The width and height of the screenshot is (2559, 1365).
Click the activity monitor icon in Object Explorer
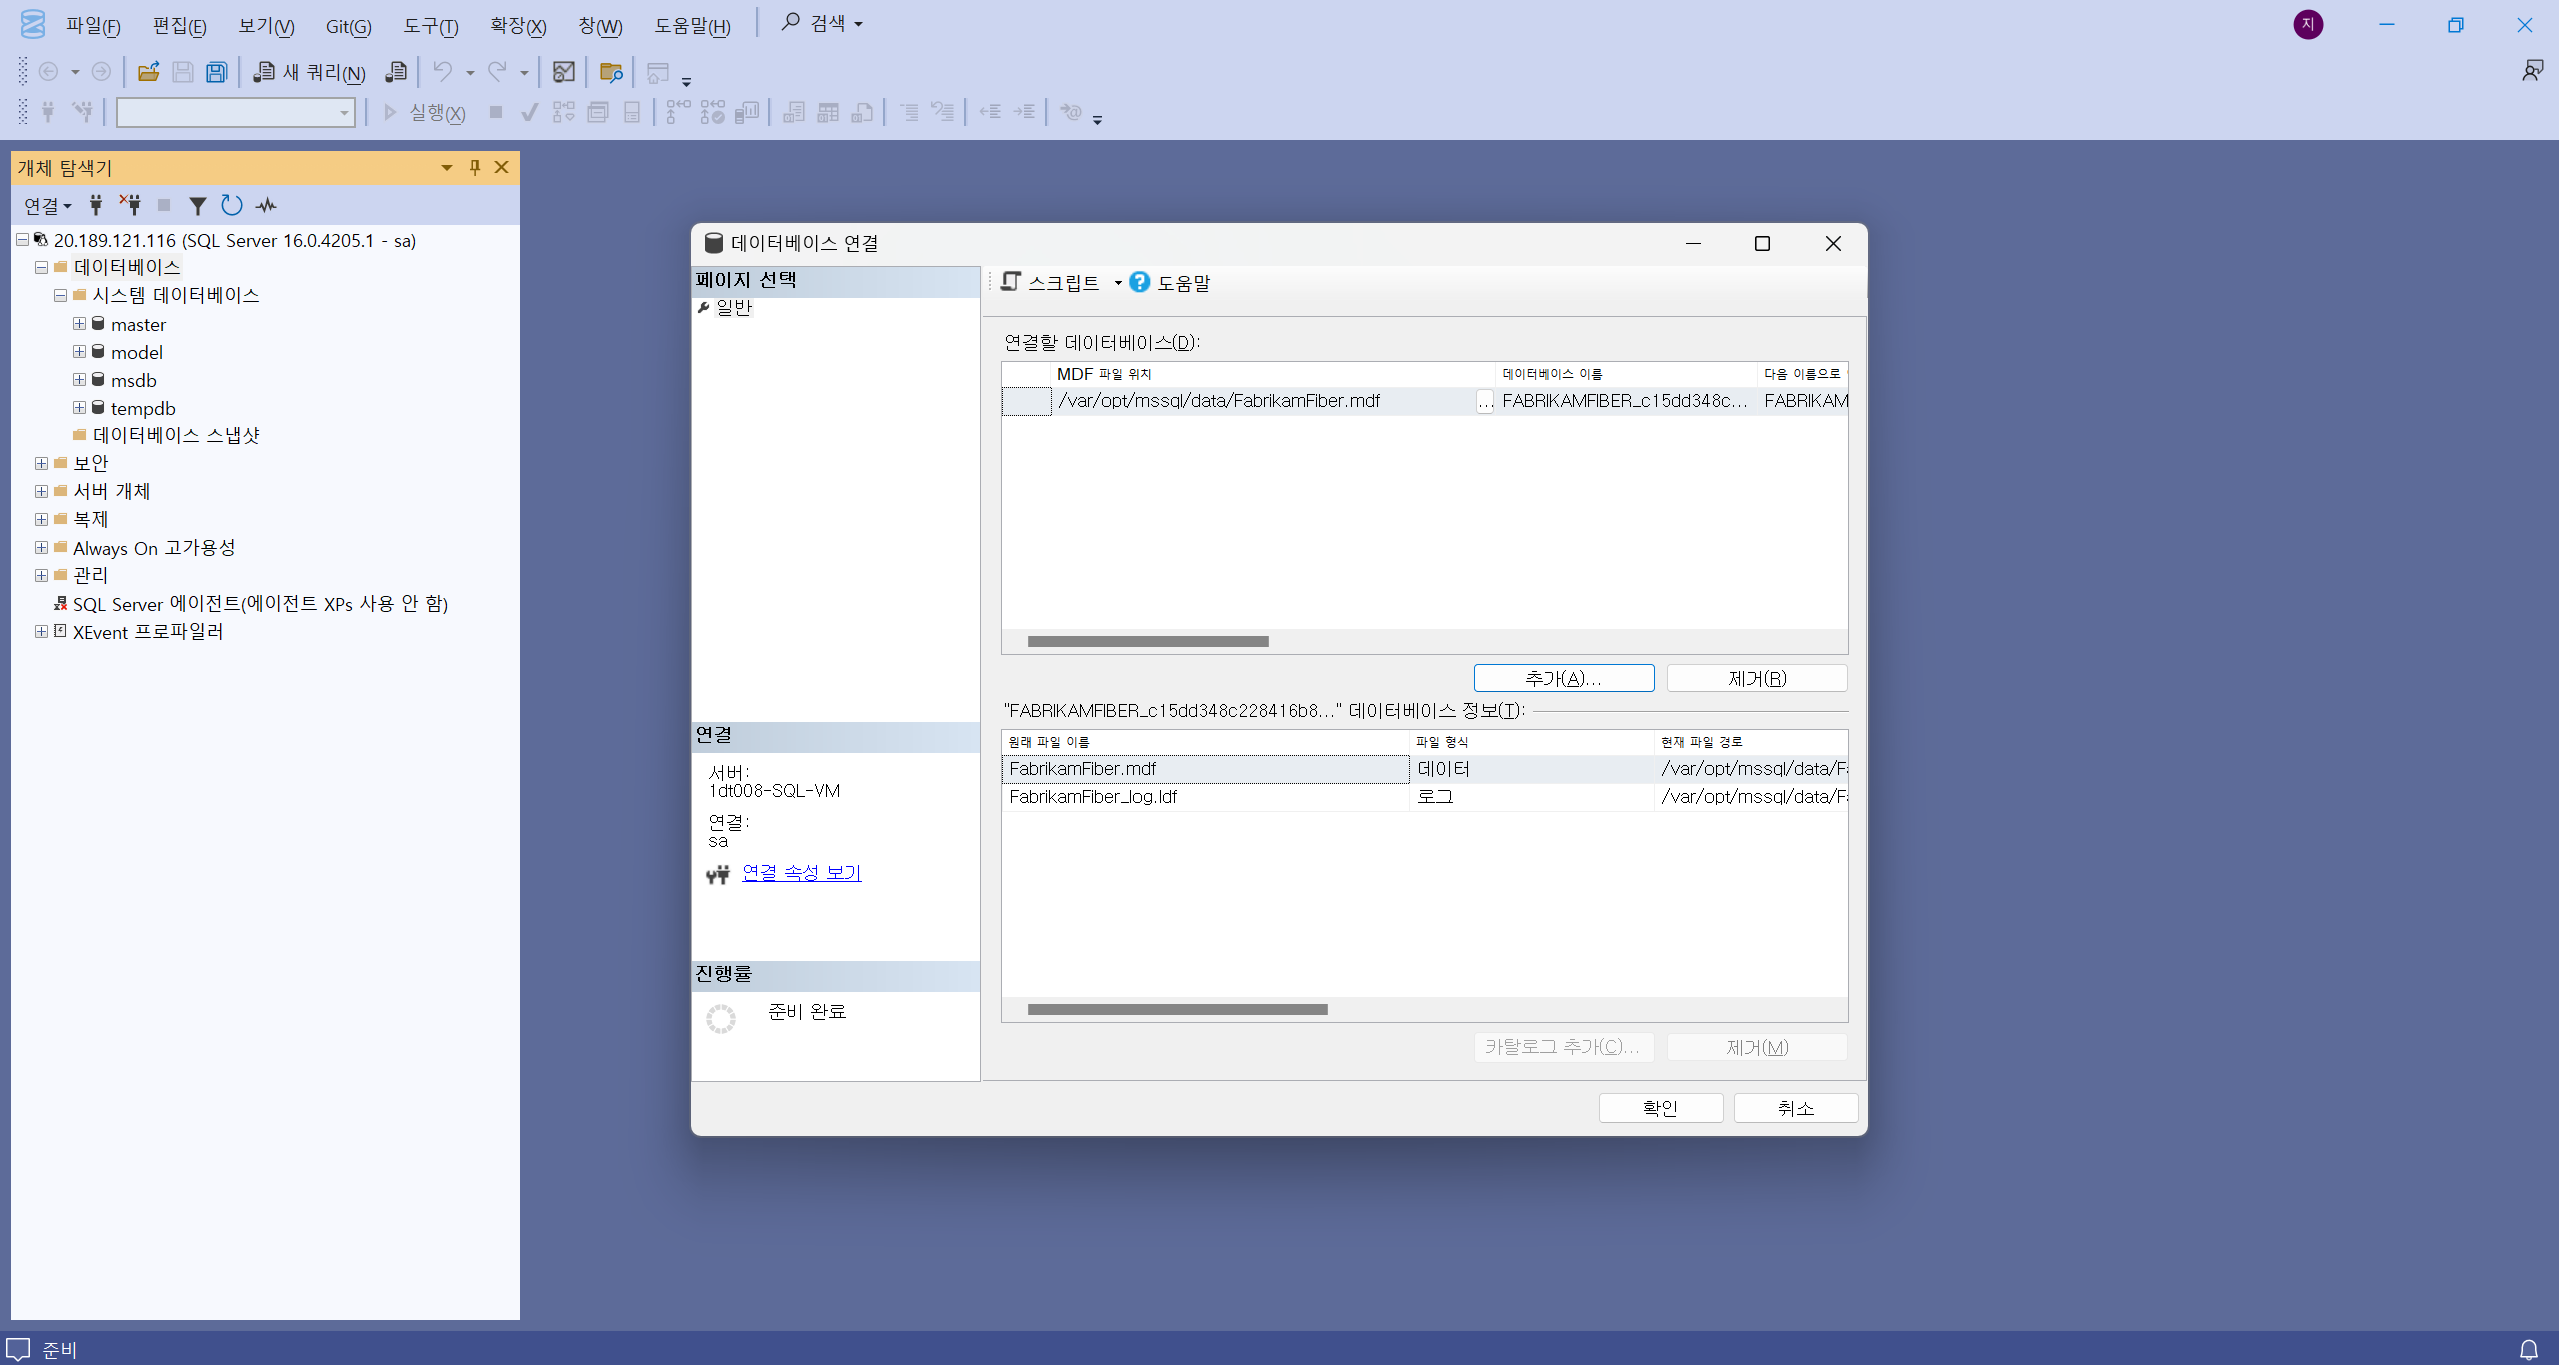click(266, 206)
